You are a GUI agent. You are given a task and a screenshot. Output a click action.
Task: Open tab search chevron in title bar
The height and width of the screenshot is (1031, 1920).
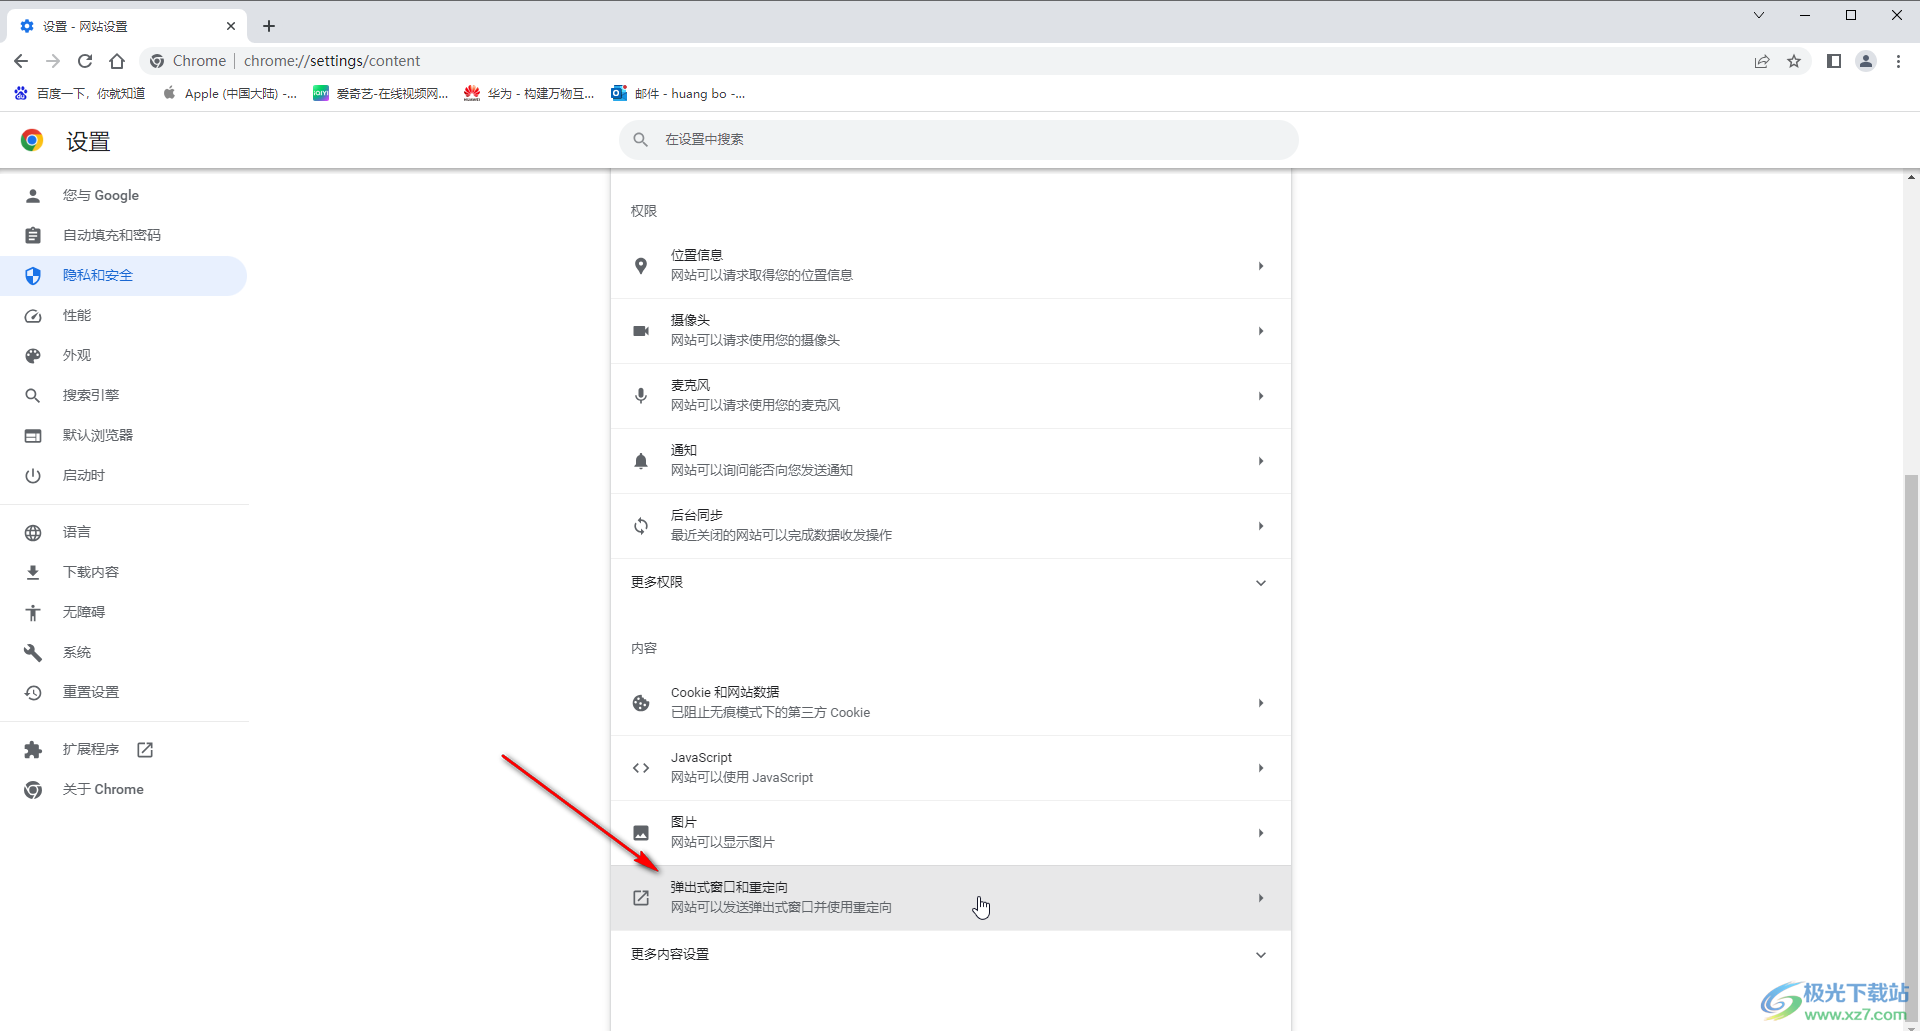coord(1759,15)
